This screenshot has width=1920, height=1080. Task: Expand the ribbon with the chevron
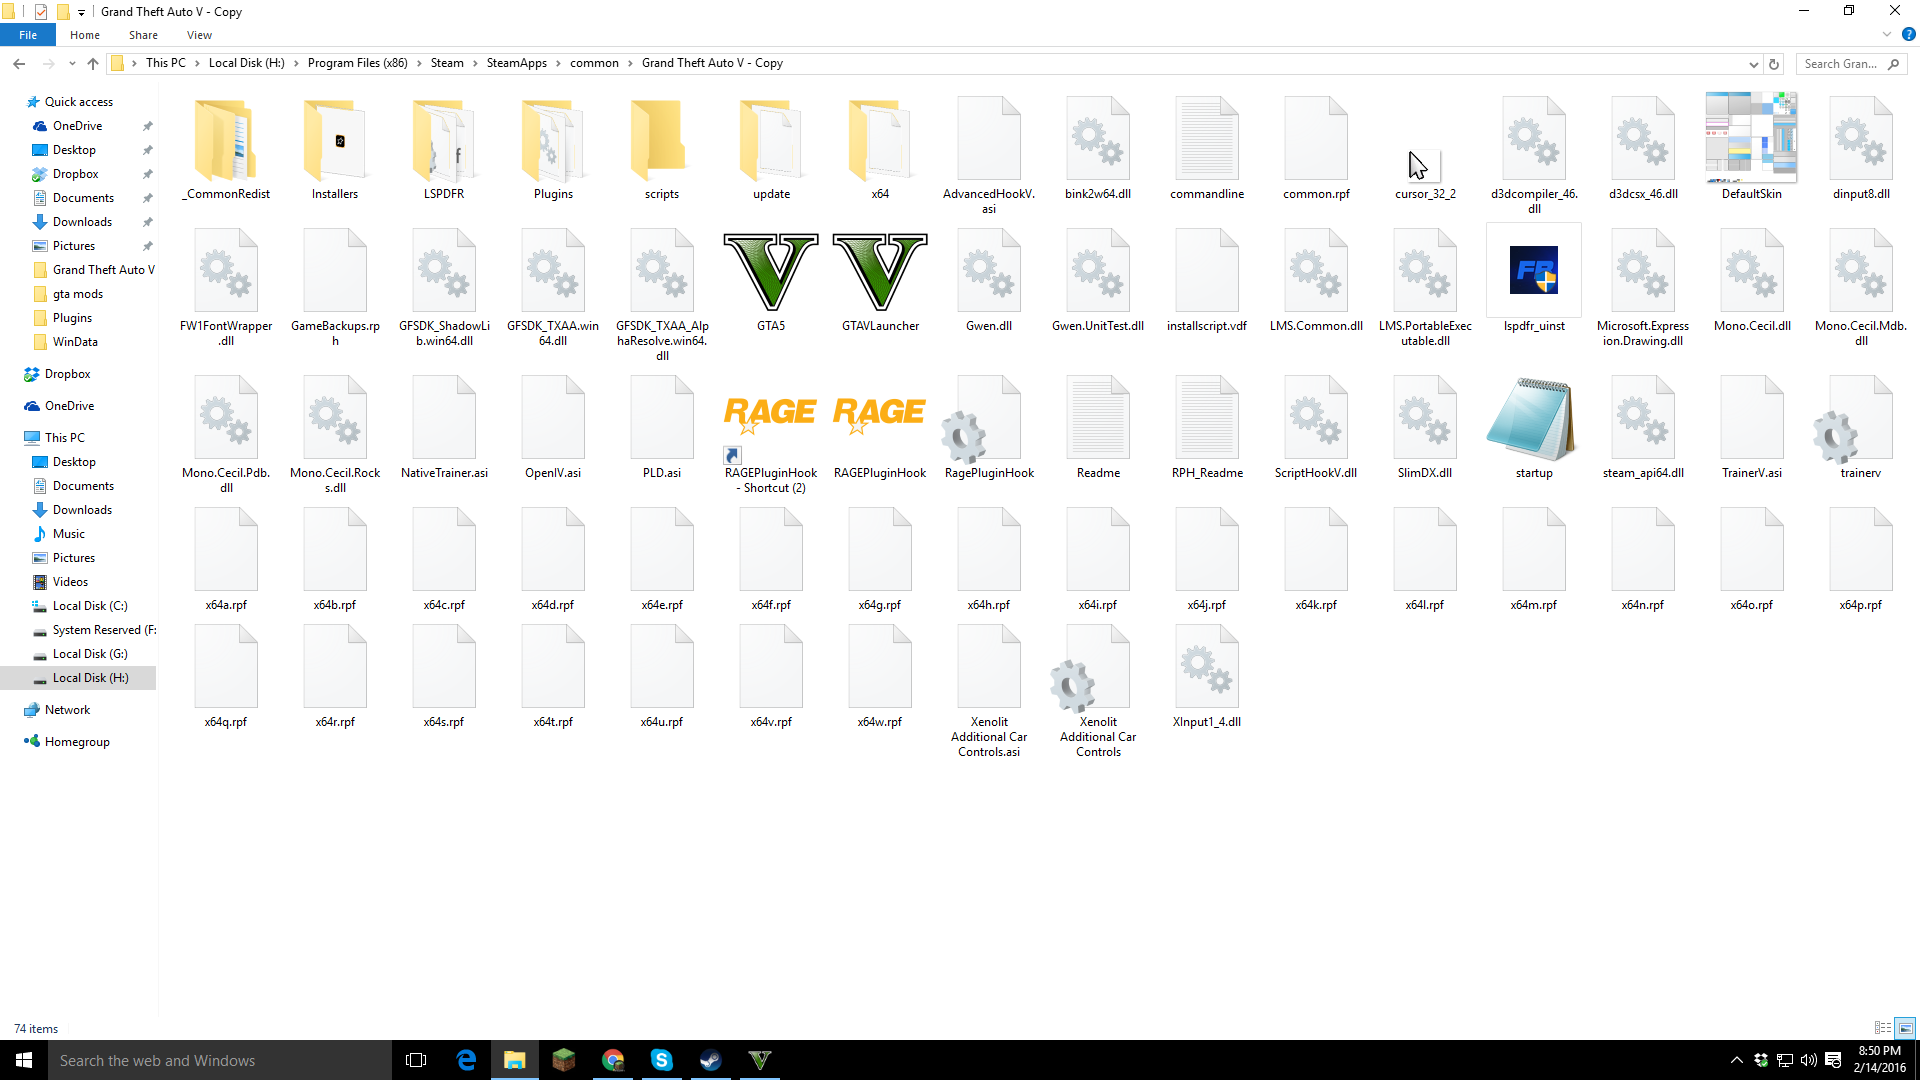tap(1887, 34)
